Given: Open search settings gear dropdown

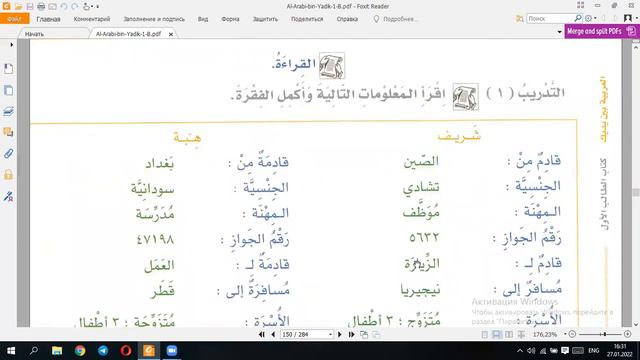Looking at the screenshot, I should (x=591, y=18).
